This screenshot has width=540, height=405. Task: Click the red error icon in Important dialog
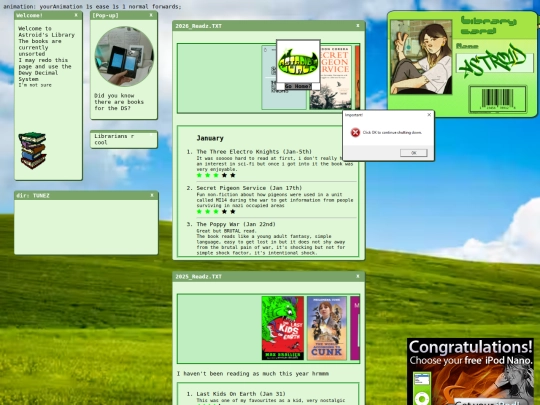click(355, 132)
